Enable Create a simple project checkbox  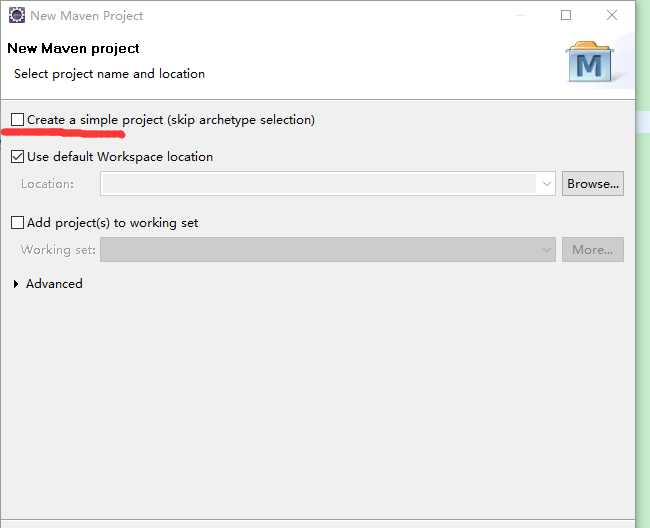17,120
